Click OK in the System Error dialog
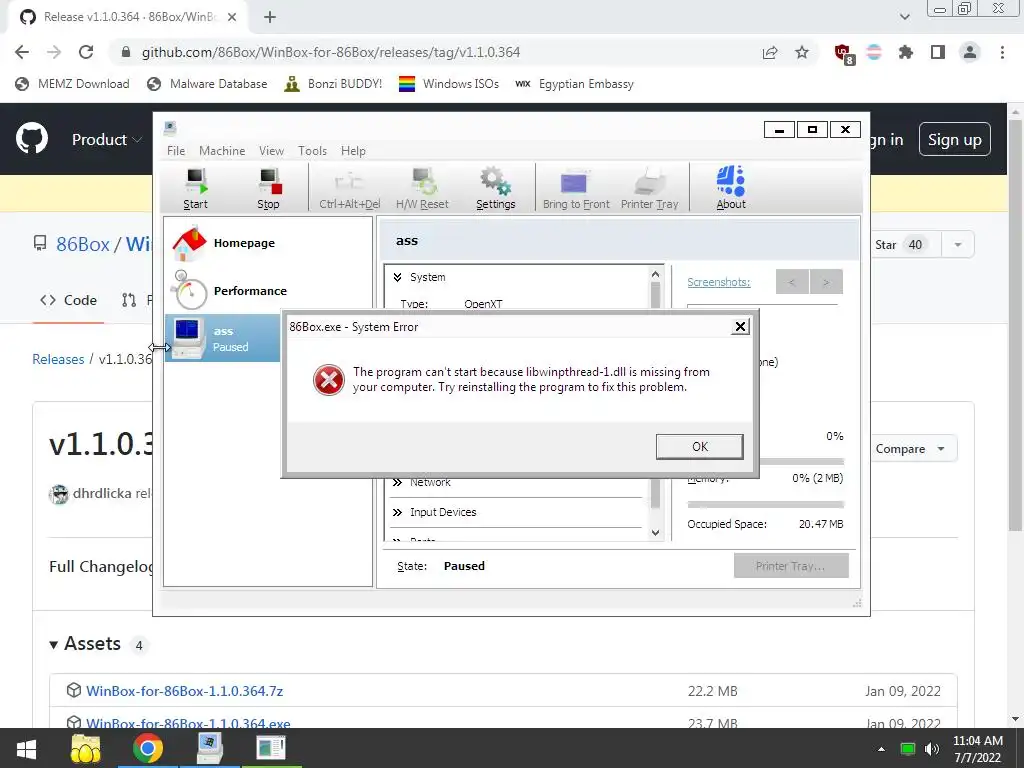Screen dimensions: 1024x768 pyautogui.click(x=699, y=447)
